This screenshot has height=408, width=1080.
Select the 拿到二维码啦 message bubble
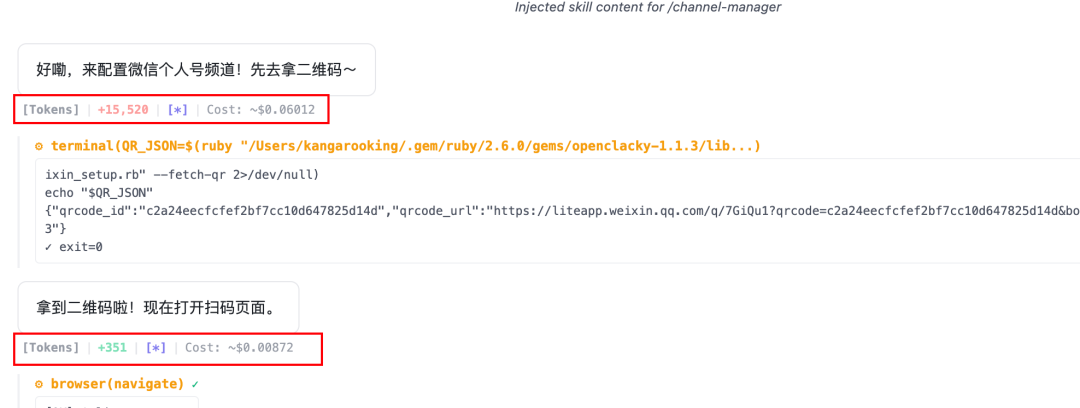(x=158, y=307)
